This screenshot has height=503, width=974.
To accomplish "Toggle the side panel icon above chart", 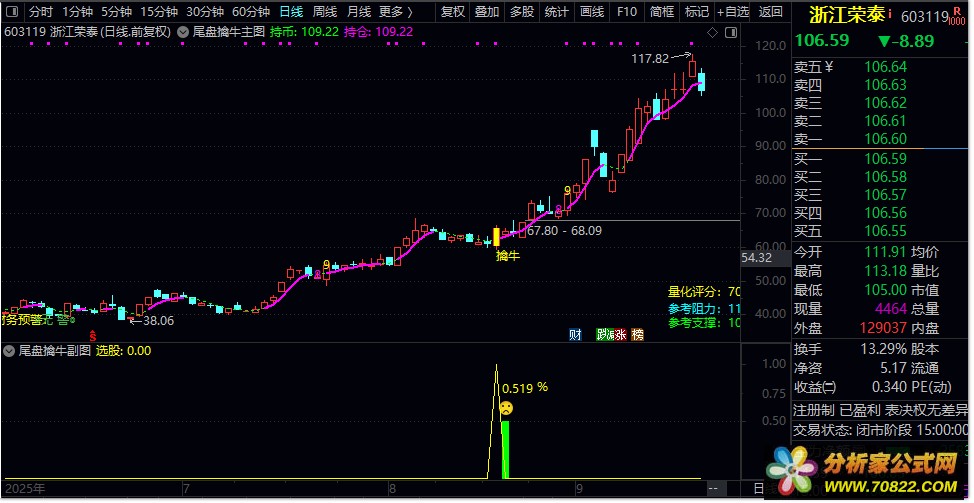I will click(x=731, y=32).
